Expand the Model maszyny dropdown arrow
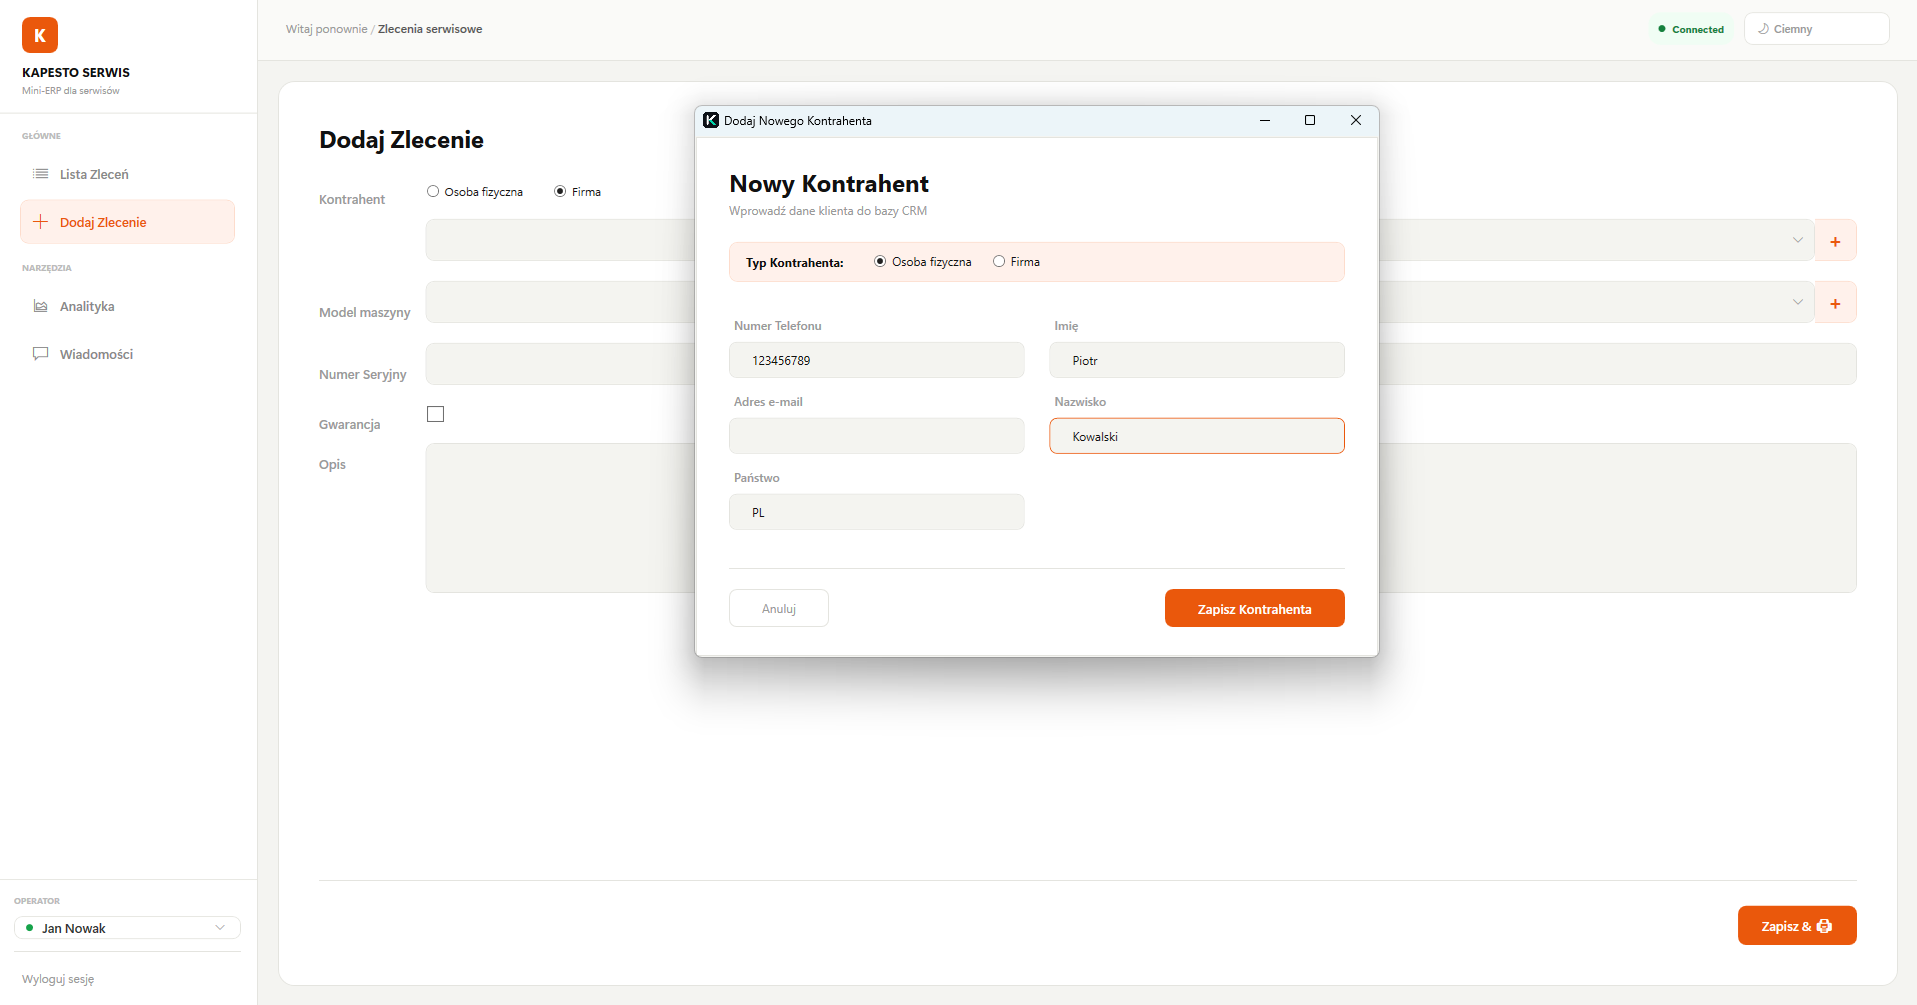1917x1005 pixels. 1797,302
